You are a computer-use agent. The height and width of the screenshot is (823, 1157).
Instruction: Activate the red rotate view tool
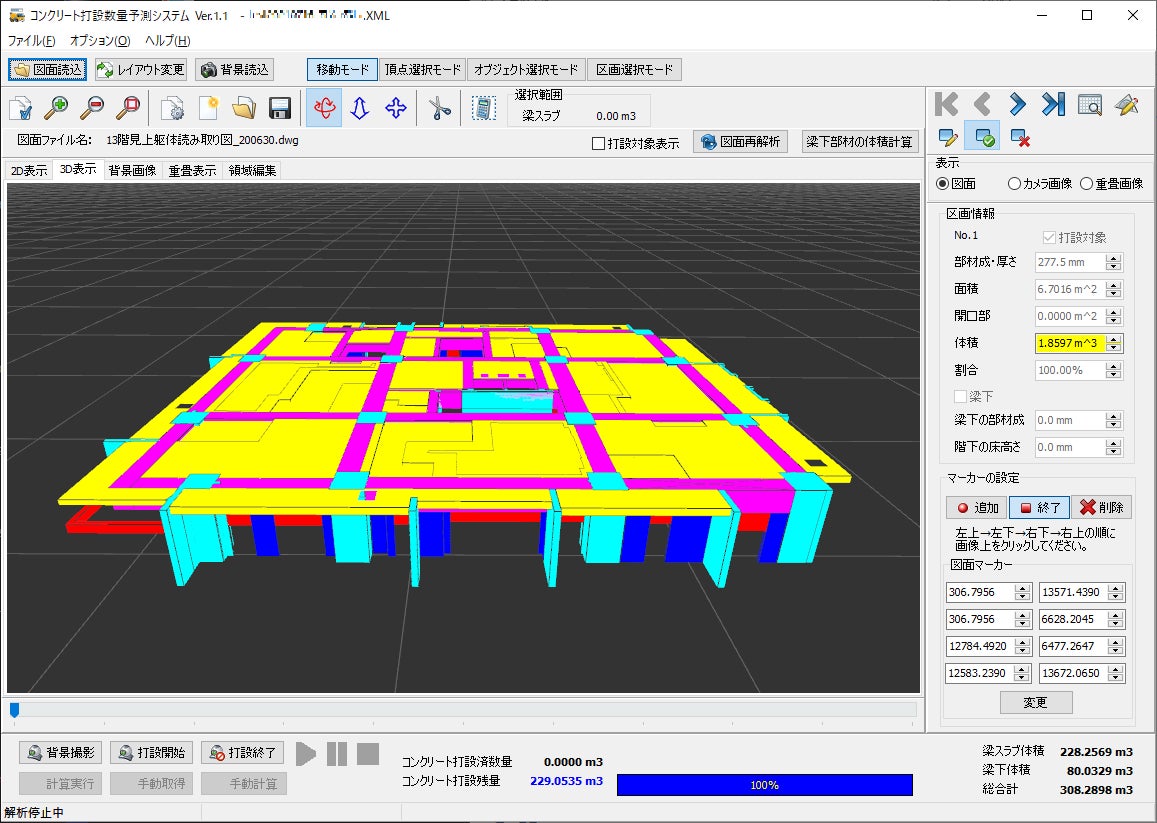pos(324,108)
